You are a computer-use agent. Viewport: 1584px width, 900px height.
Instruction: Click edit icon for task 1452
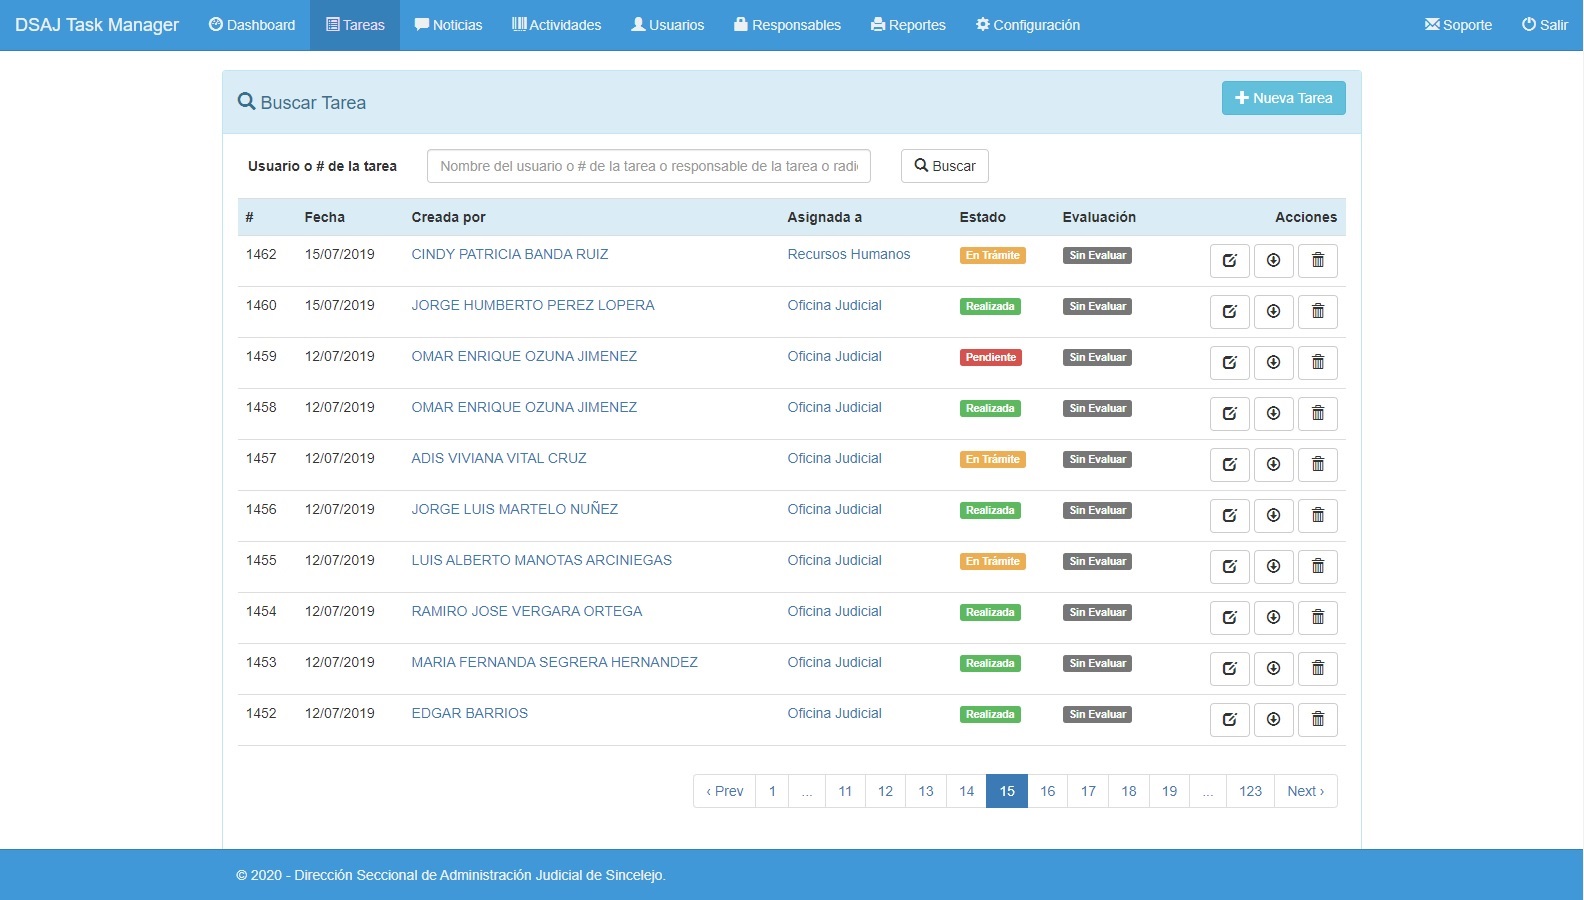pyautogui.click(x=1229, y=720)
